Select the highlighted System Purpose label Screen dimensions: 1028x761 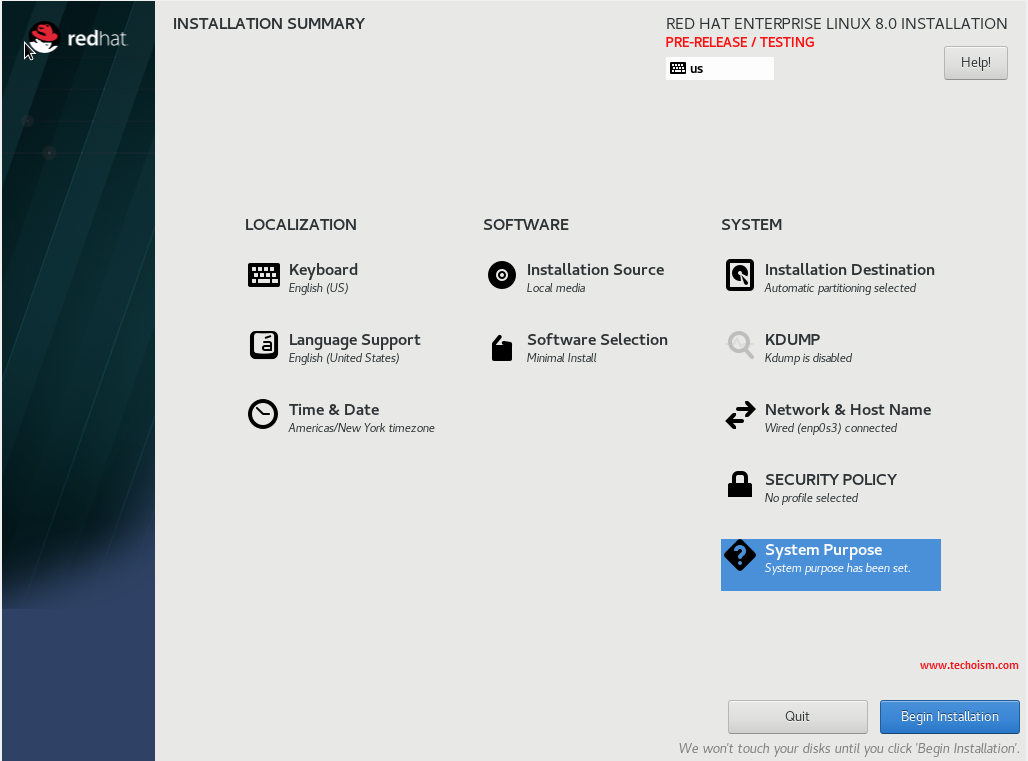click(x=823, y=550)
